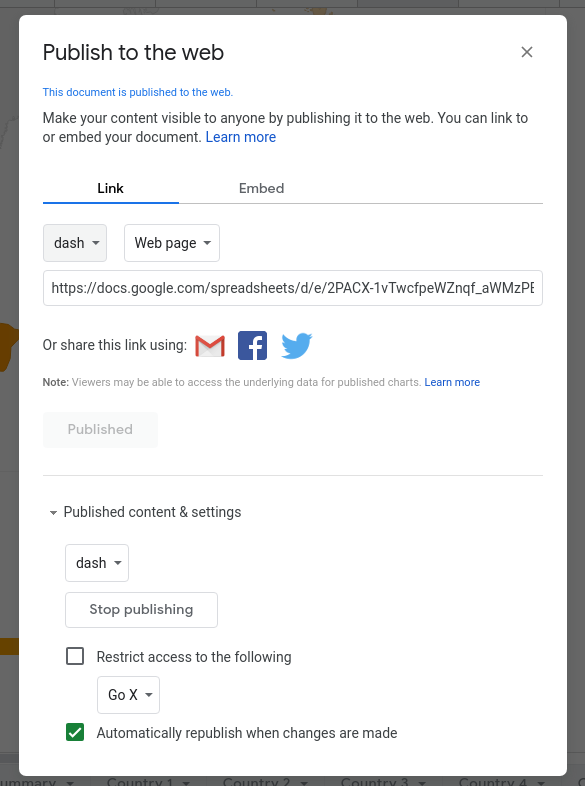The width and height of the screenshot is (585, 786).
Task: Click the disabled Published button
Action: (x=100, y=430)
